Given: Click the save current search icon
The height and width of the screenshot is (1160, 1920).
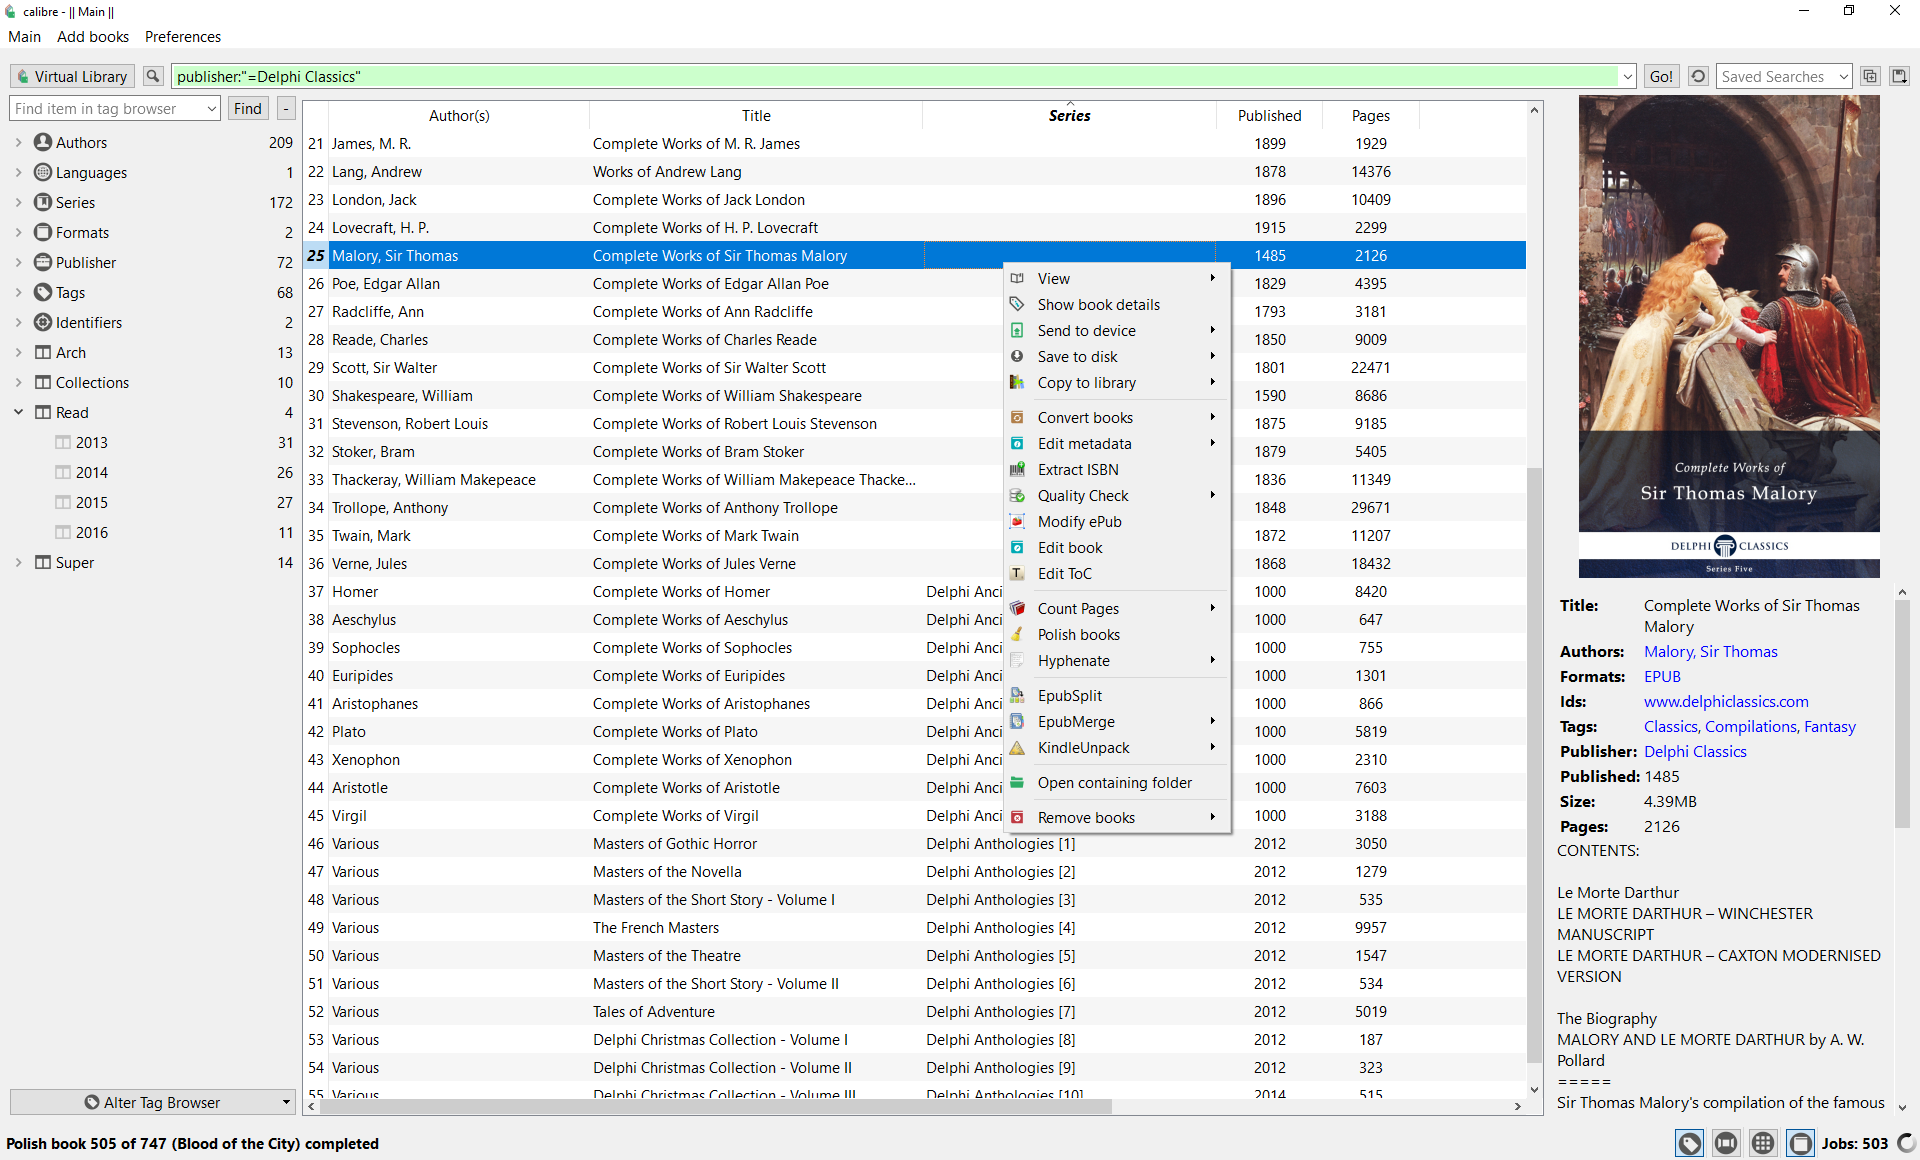Looking at the screenshot, I should [1899, 77].
